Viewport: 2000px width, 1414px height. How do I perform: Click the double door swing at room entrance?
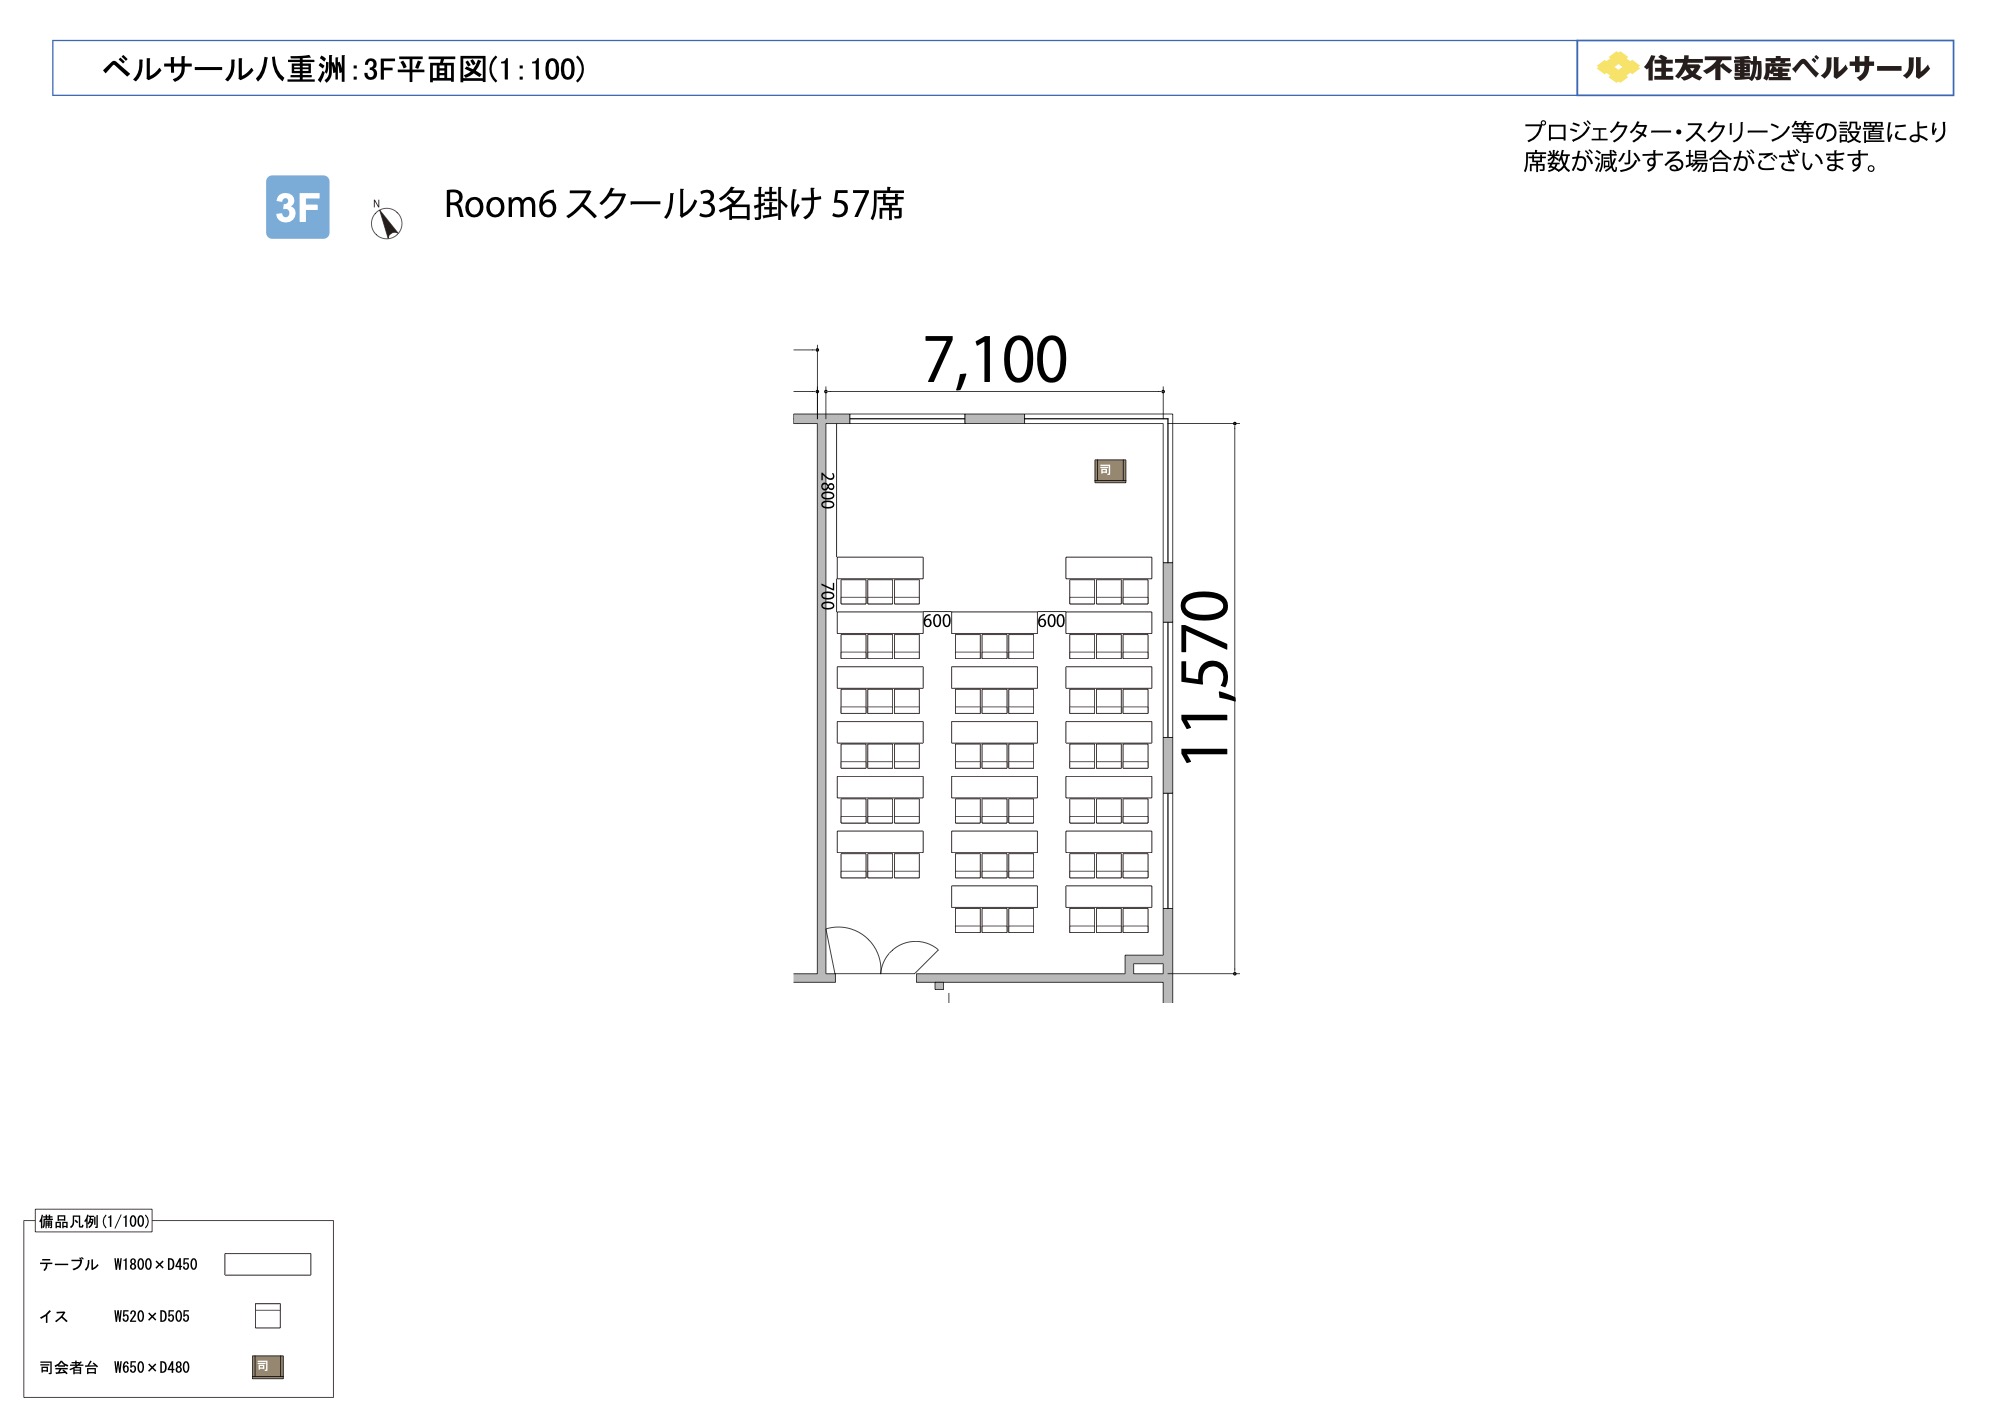pos(881,951)
